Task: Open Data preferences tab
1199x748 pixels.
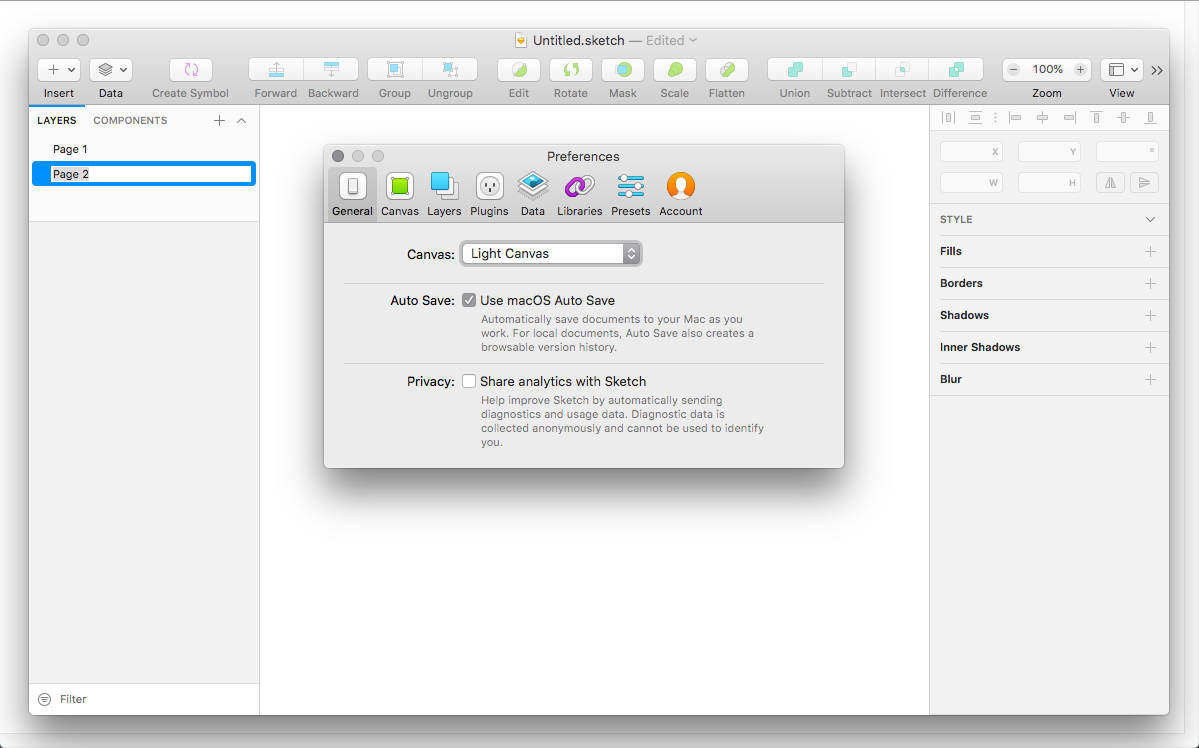Action: coord(533,195)
